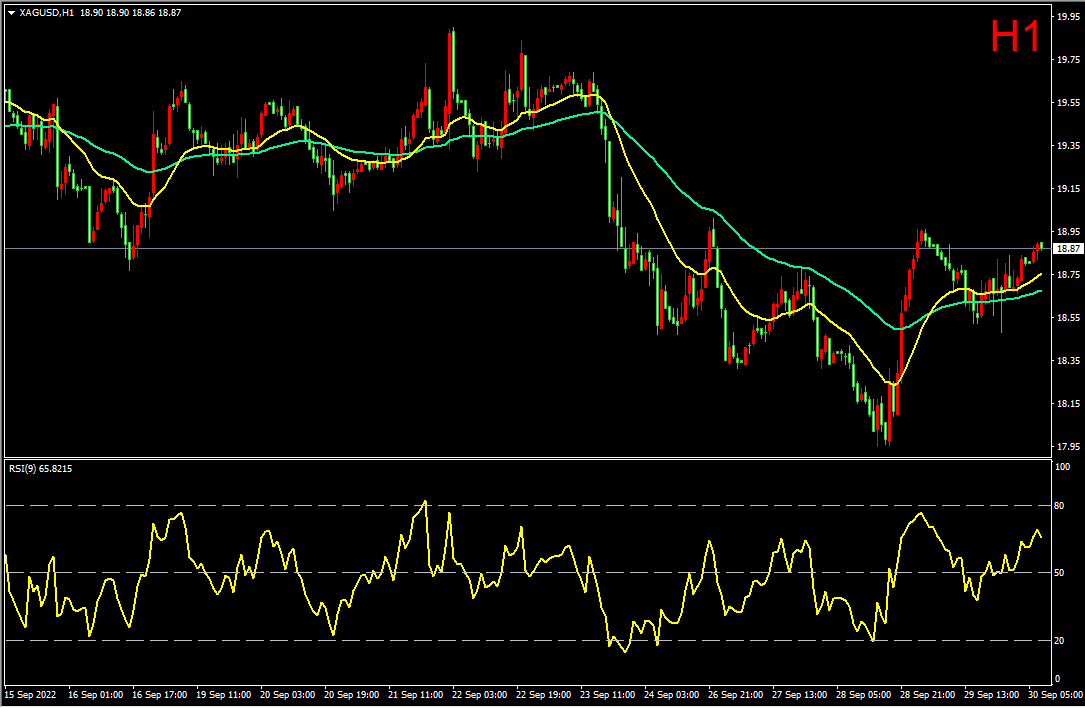The image size is (1085, 708).
Task: Click the 18.15 price axis label
Action: click(1068, 403)
